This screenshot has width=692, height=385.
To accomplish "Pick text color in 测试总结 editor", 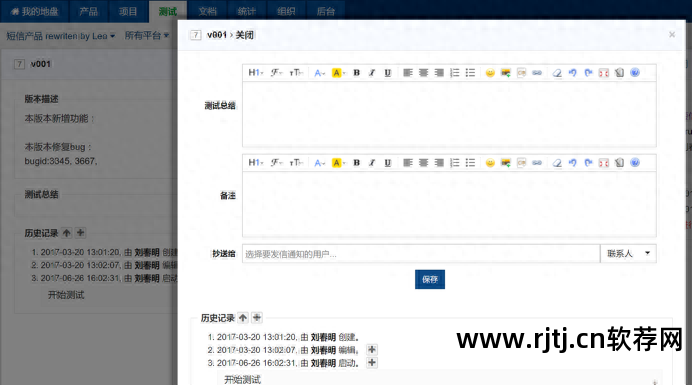I will (320, 73).
